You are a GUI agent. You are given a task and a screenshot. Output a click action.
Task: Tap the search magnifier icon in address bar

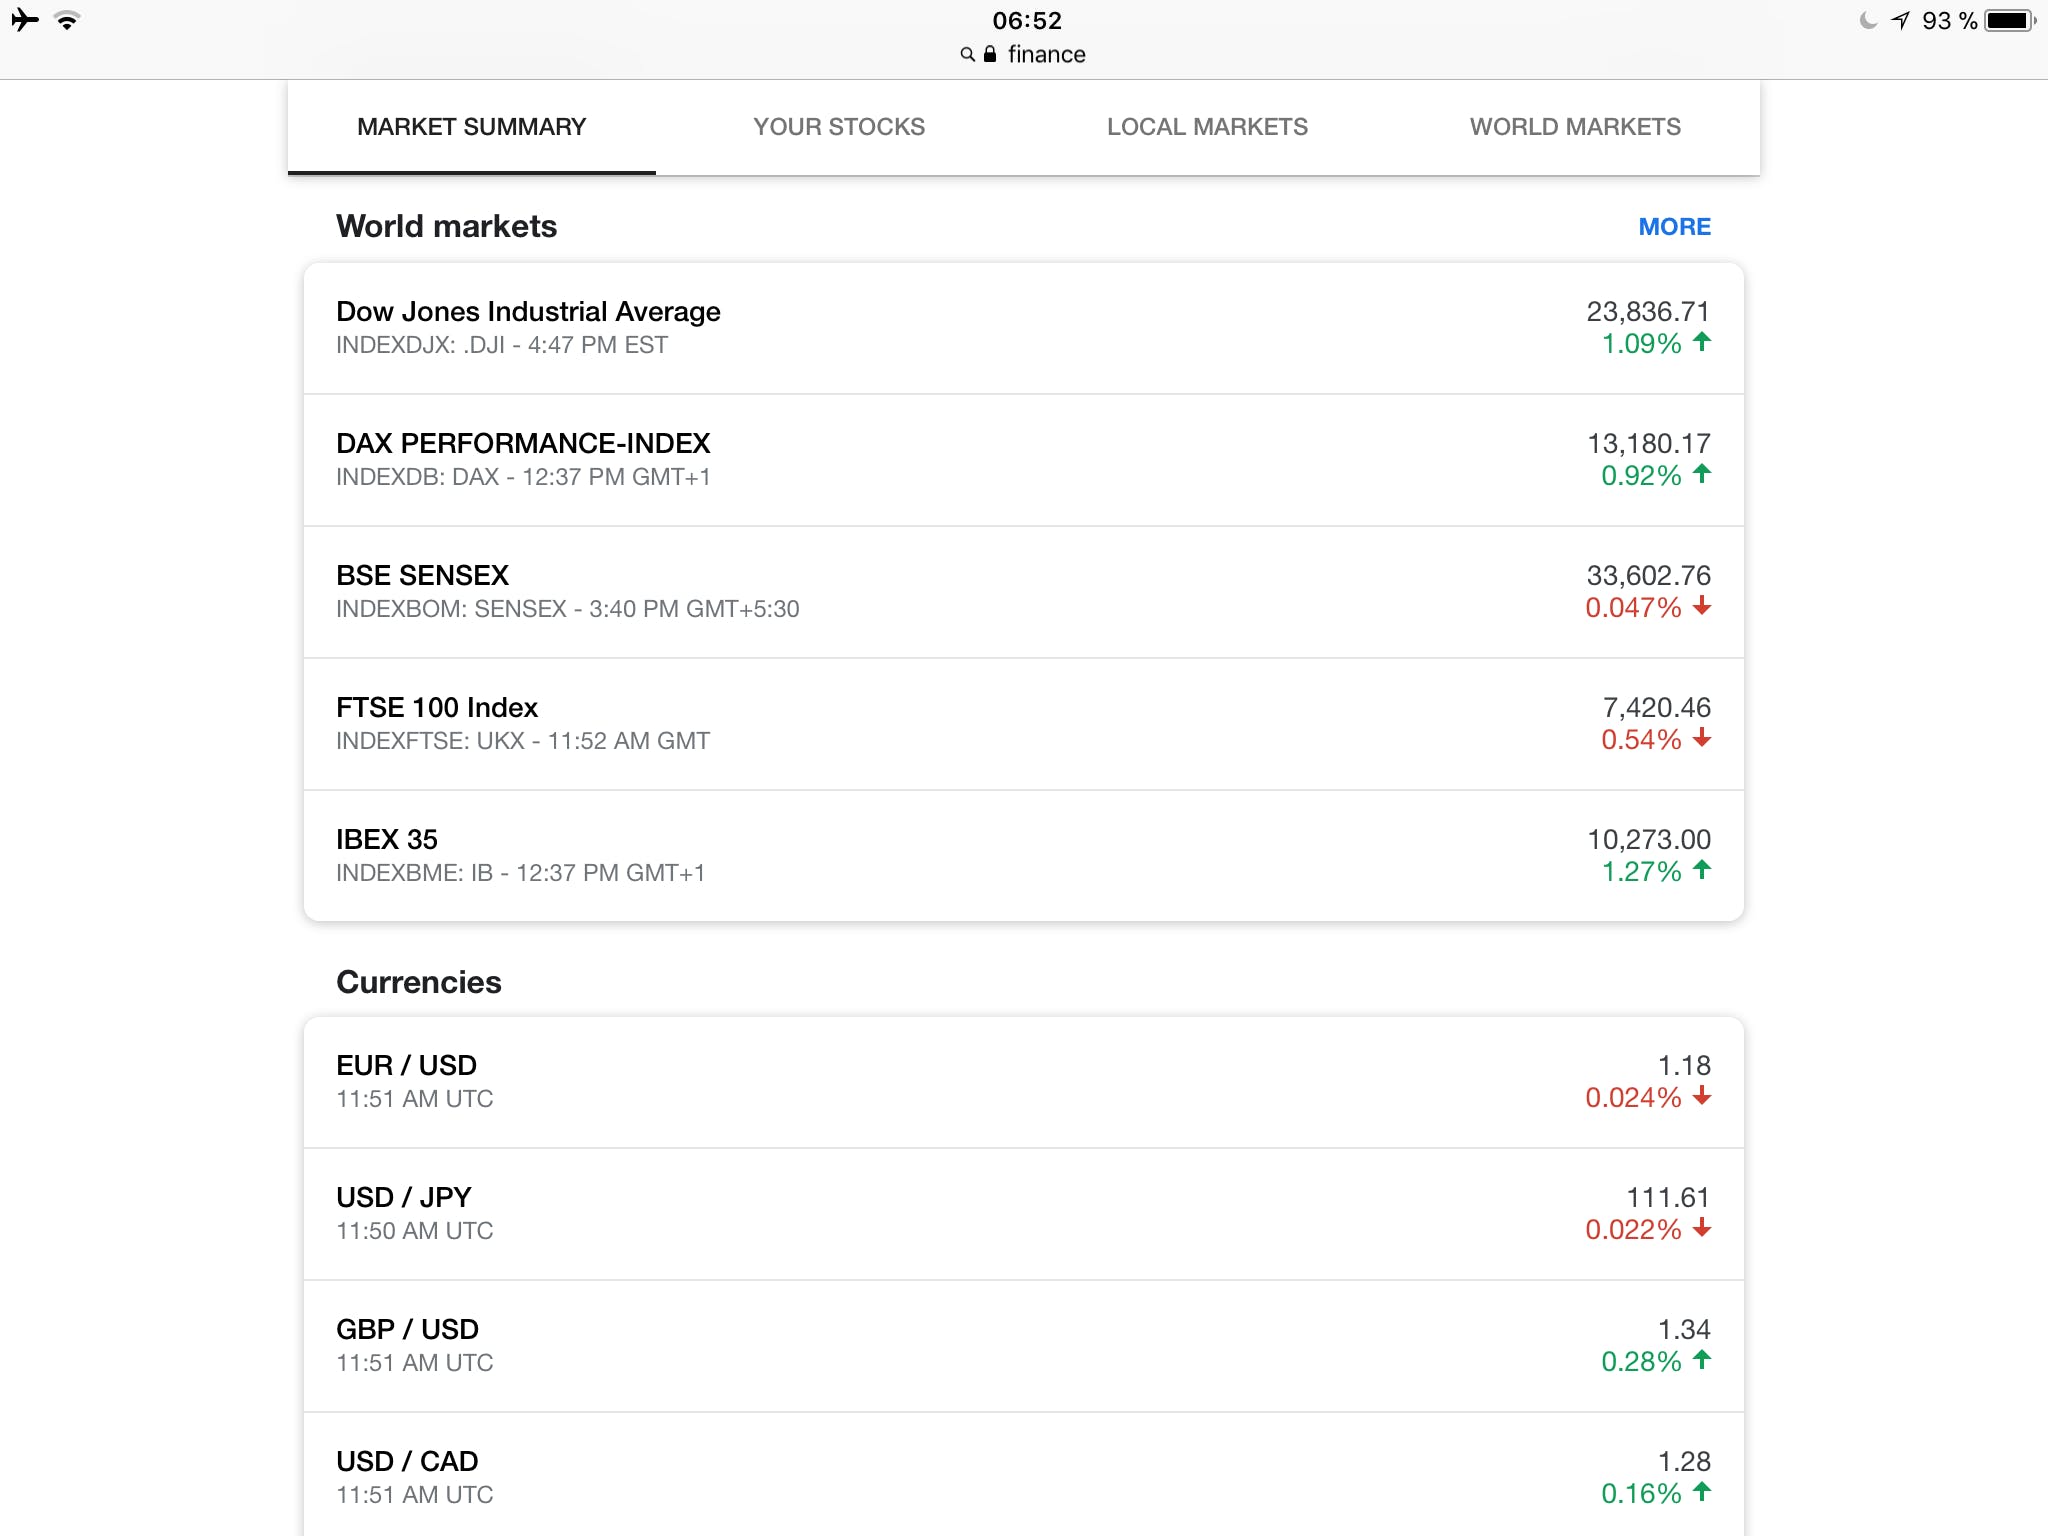967,54
